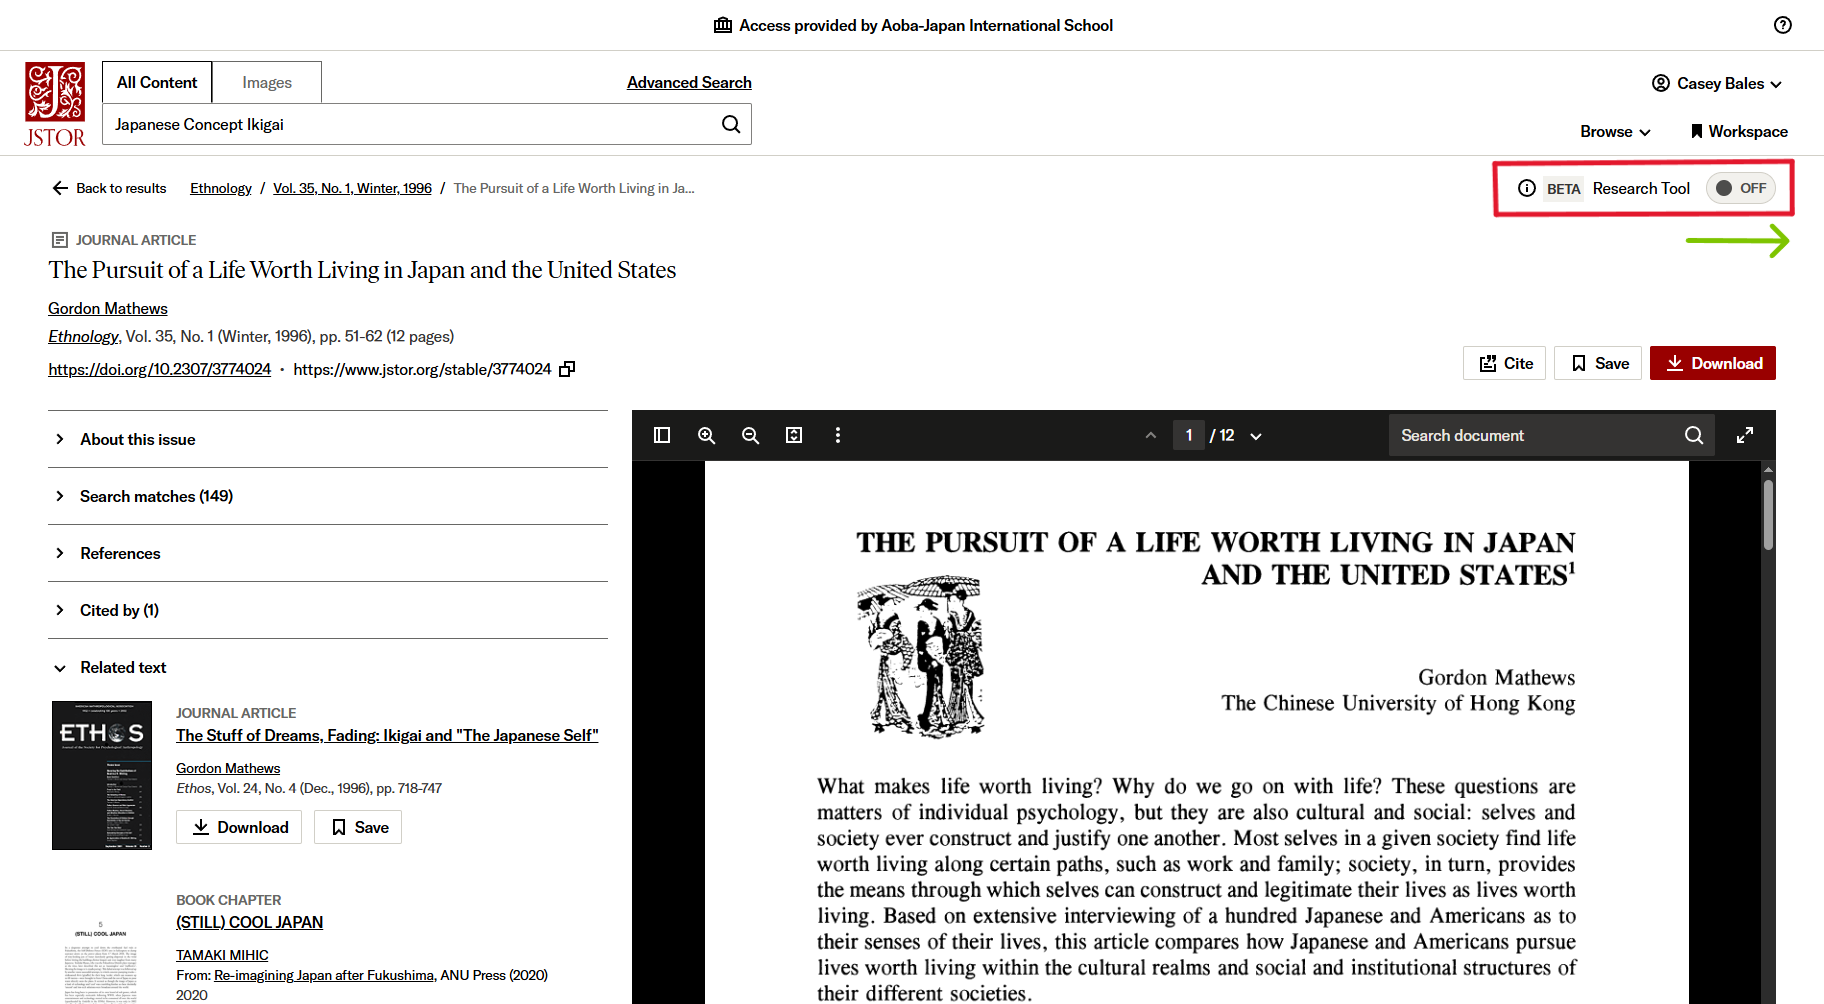Select the All Content search filter
1824x1004 pixels.
[x=156, y=82]
